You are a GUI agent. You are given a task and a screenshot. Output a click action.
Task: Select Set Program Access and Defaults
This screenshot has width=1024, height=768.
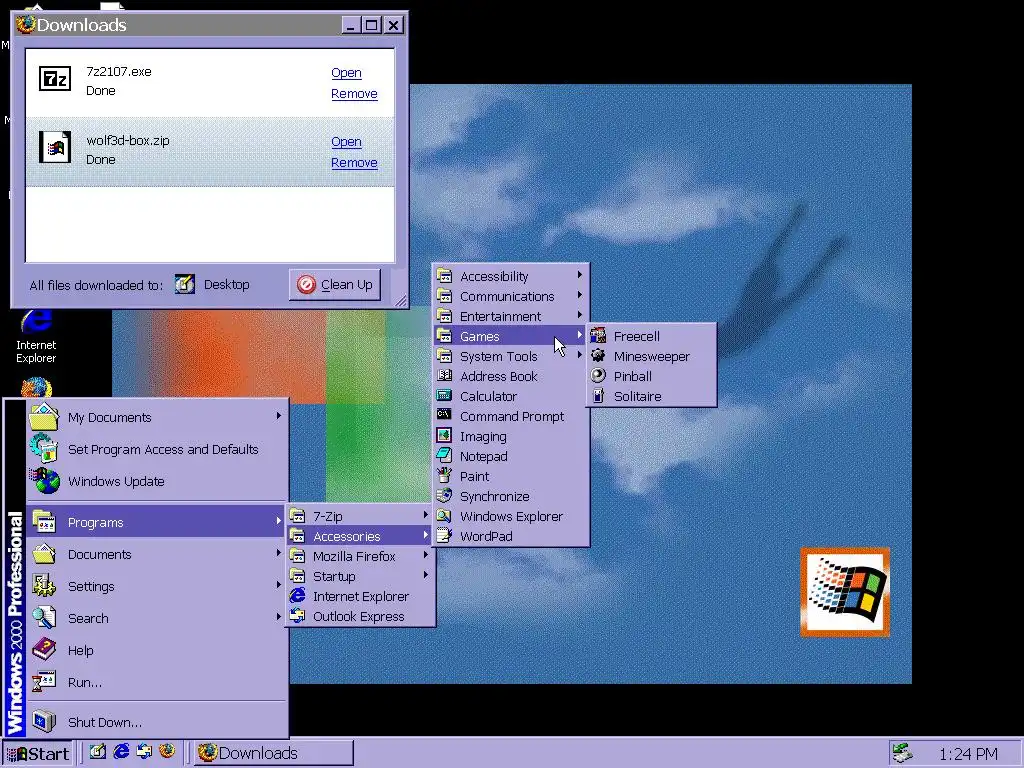[x=157, y=449]
